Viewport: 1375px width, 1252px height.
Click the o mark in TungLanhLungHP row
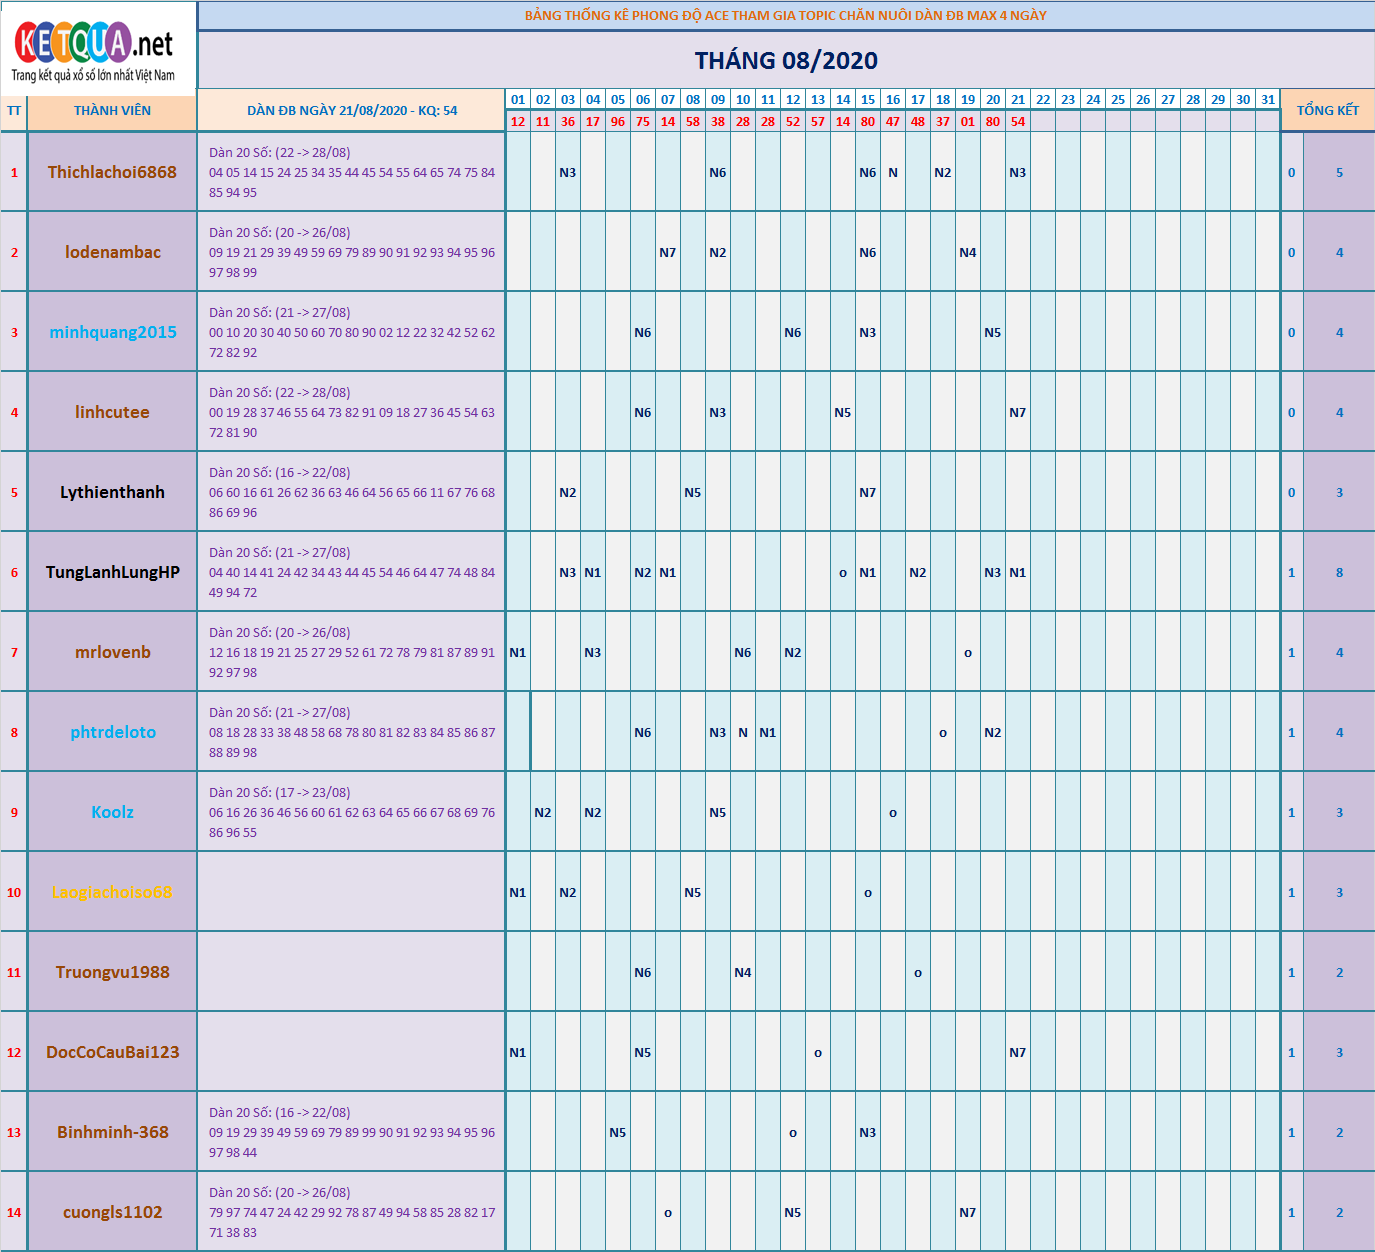tap(843, 573)
